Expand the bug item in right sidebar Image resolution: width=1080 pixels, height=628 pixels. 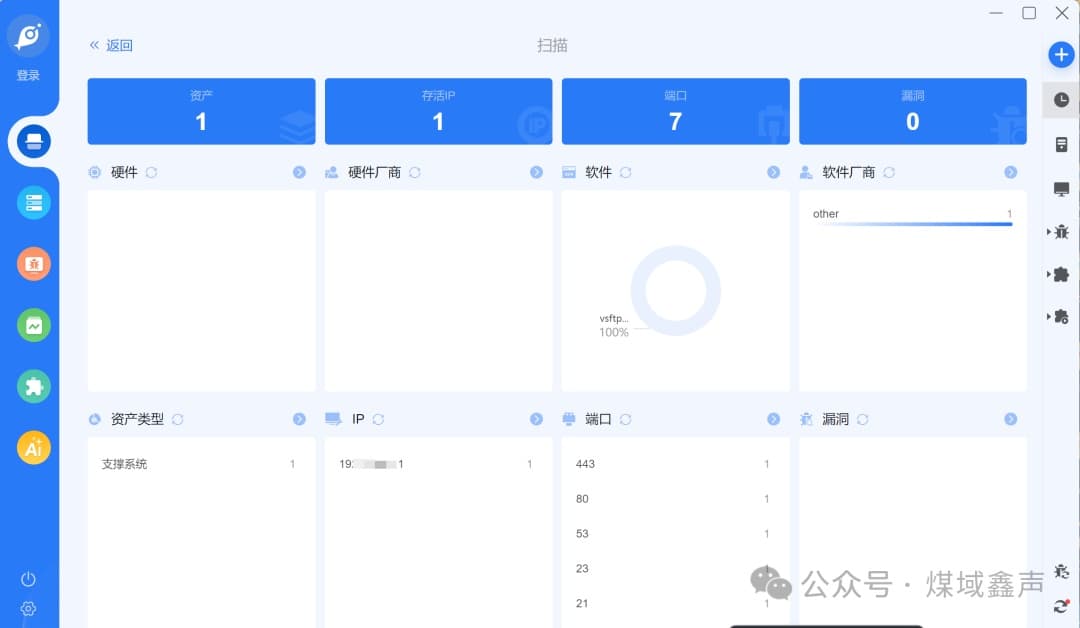click(1060, 232)
